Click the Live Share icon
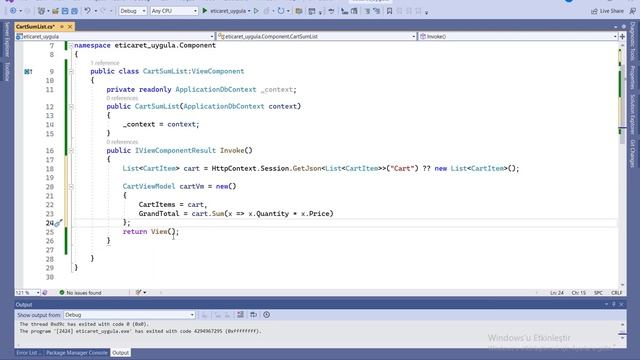The width and height of the screenshot is (640, 360). point(594,11)
